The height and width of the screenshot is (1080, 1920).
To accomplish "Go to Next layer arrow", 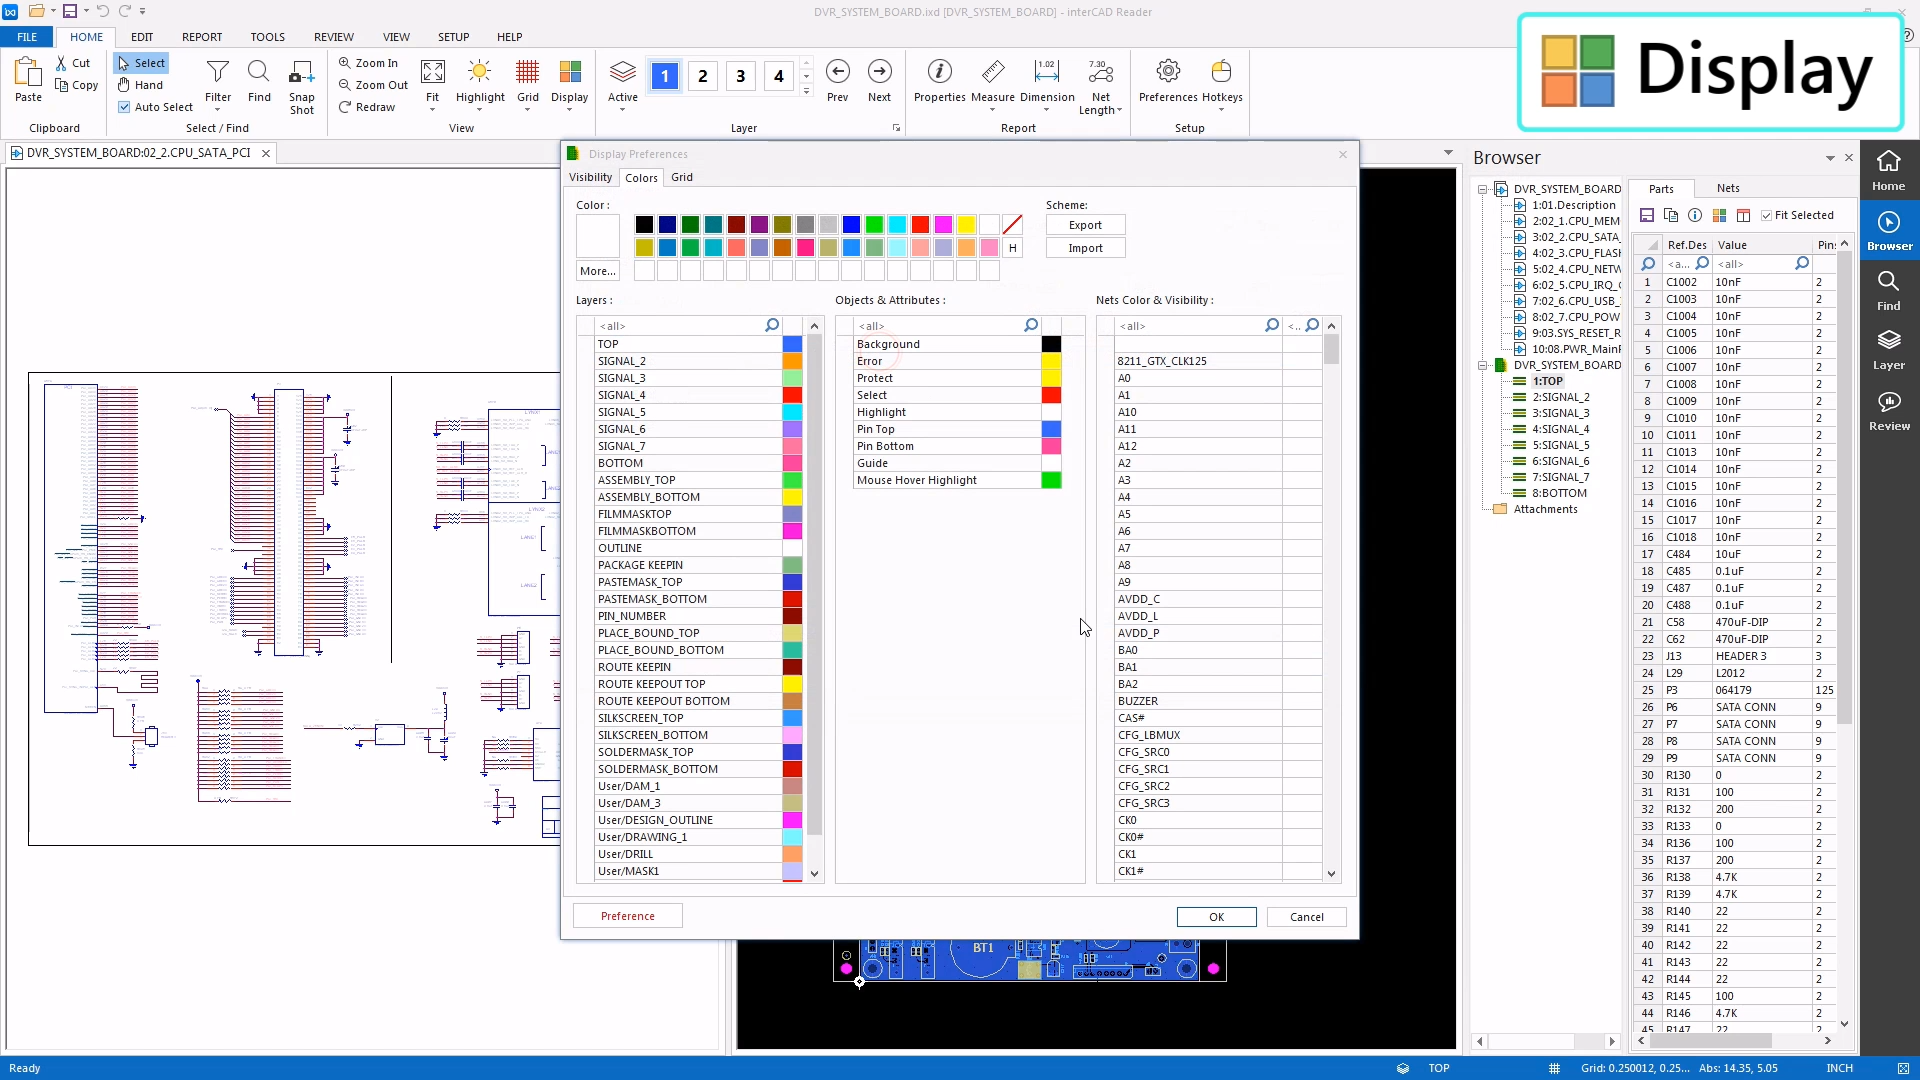I will pyautogui.click(x=879, y=72).
